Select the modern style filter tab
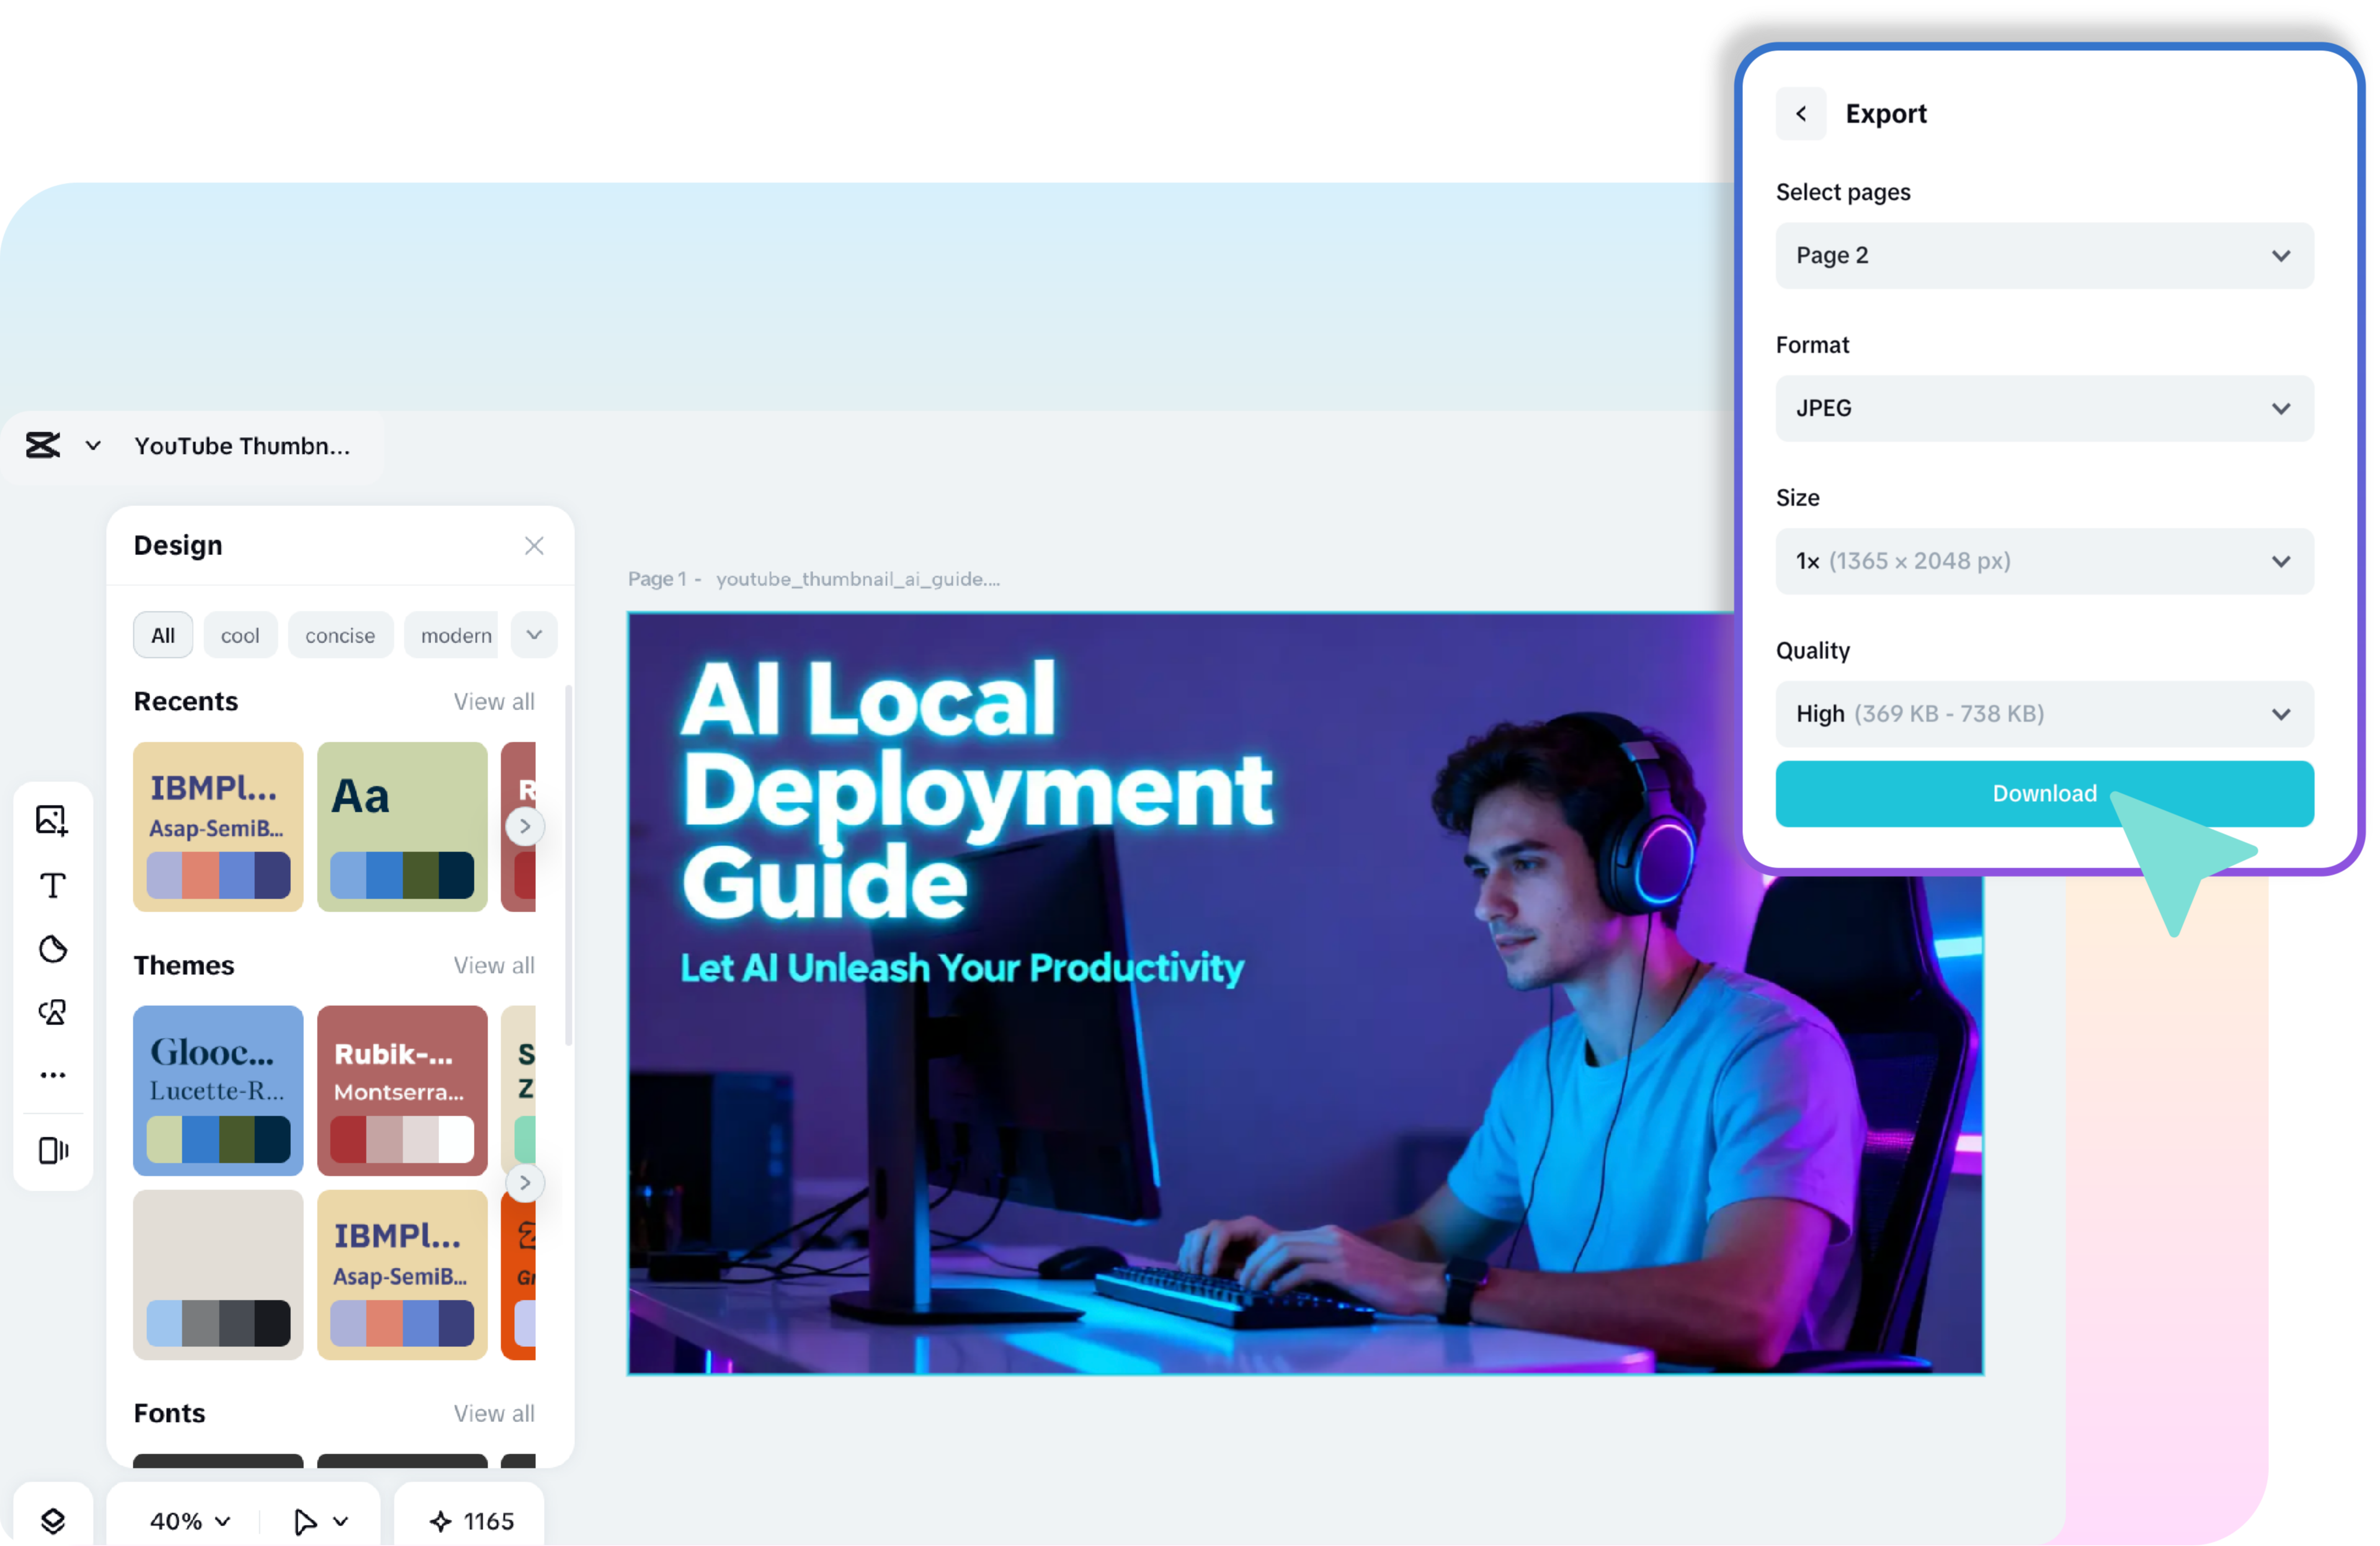This screenshot has height=1546, width=2380. tap(455, 636)
